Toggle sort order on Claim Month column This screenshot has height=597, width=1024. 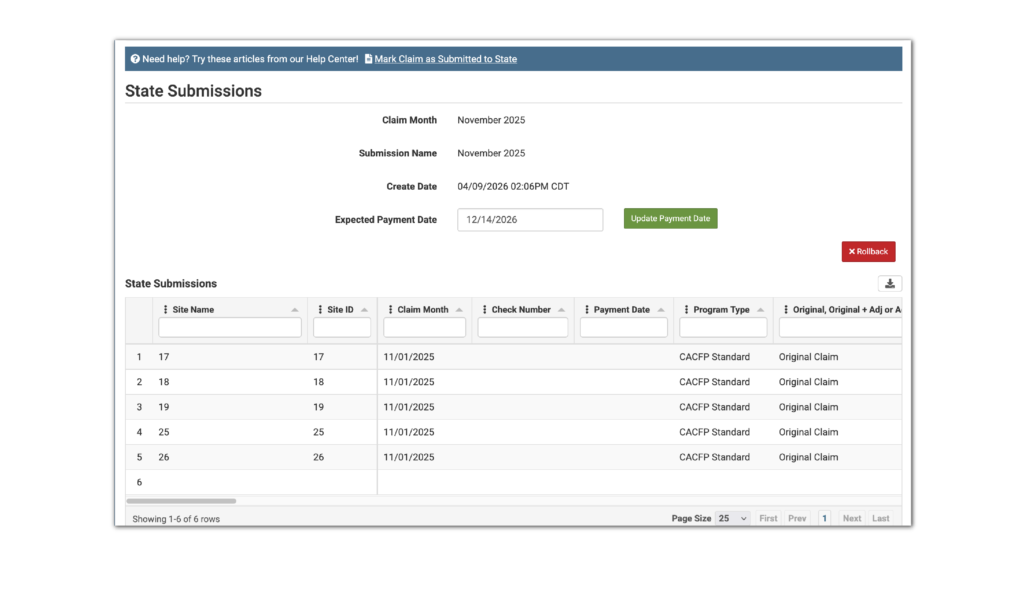458,308
